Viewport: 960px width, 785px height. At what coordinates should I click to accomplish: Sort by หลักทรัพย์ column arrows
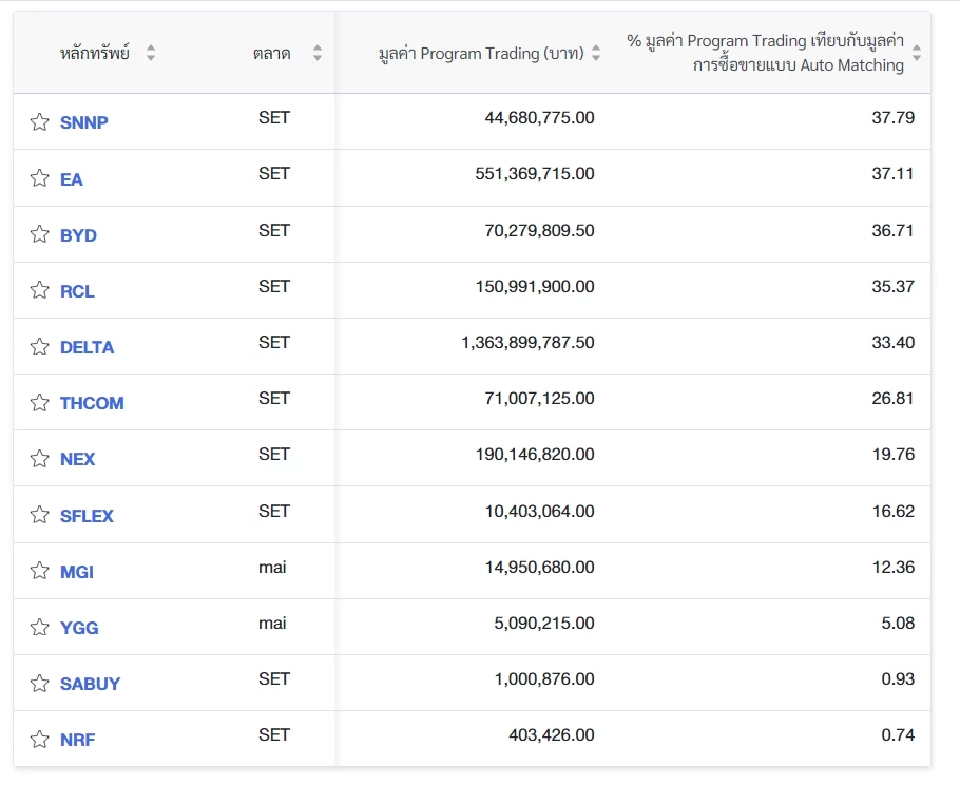151,53
